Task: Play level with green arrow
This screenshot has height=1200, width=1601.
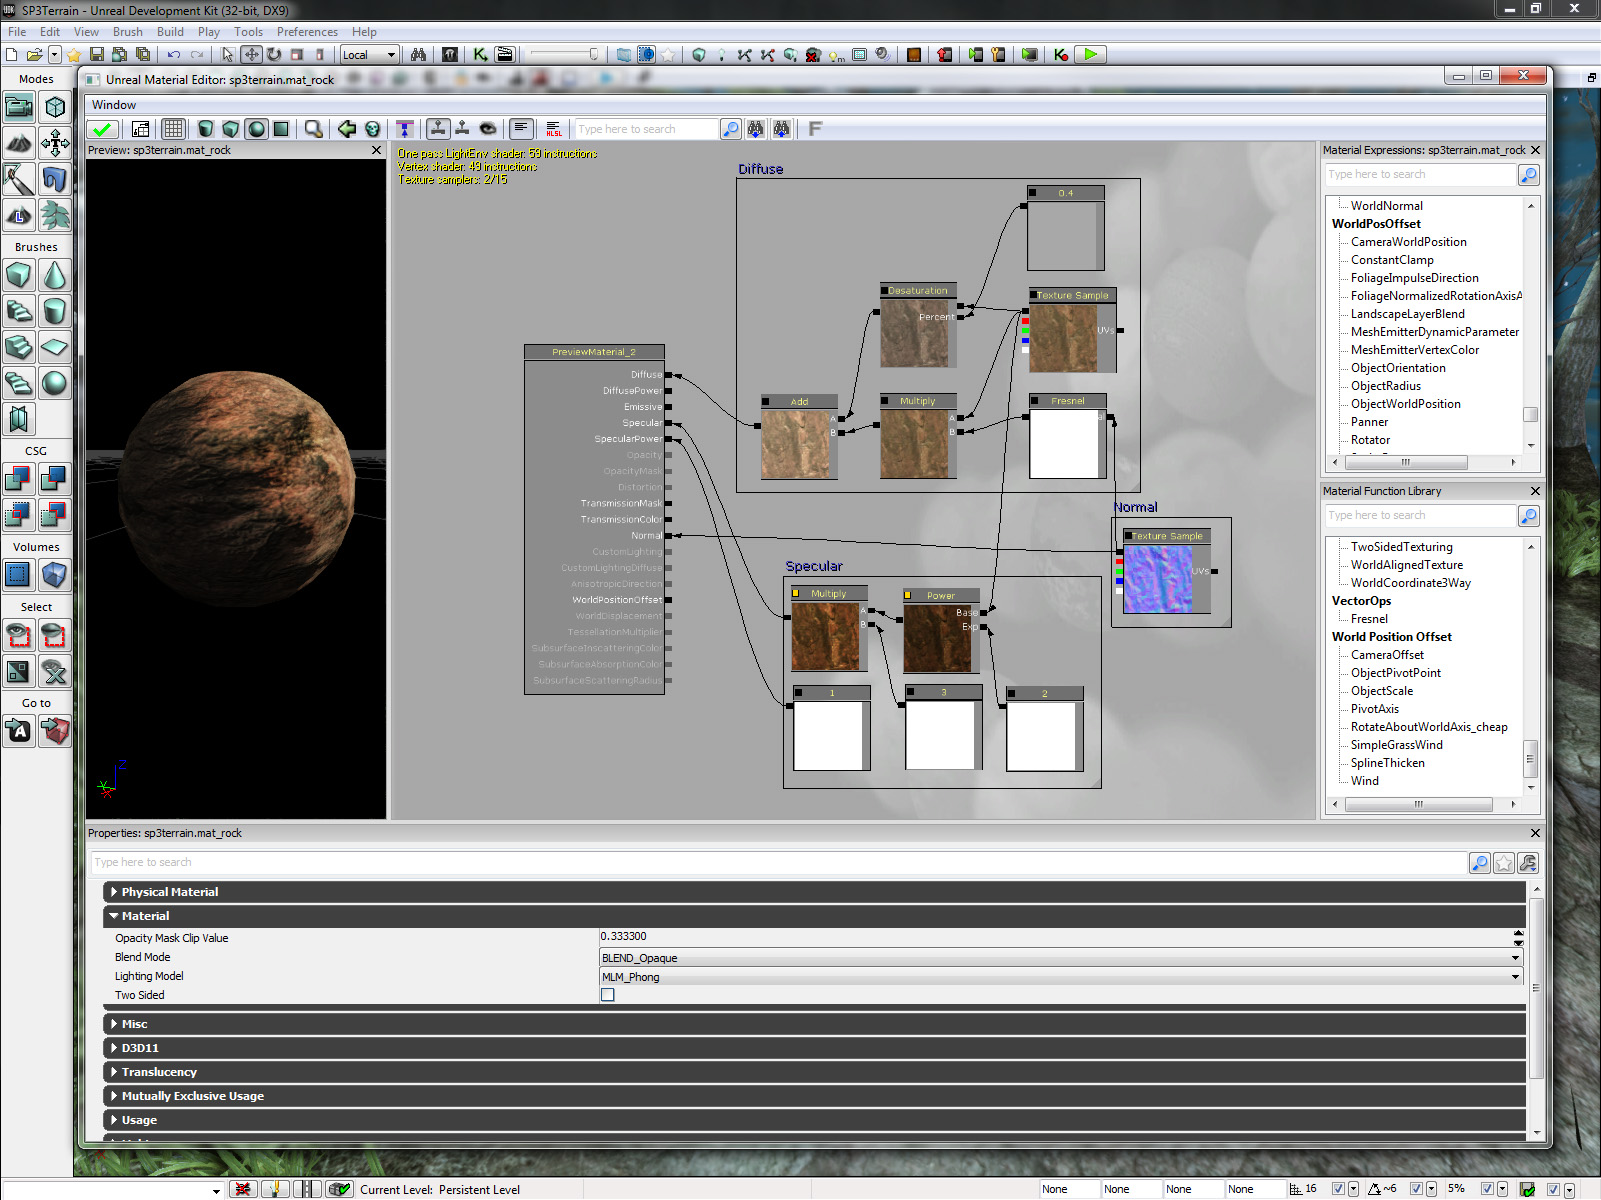Action: tap(1091, 55)
